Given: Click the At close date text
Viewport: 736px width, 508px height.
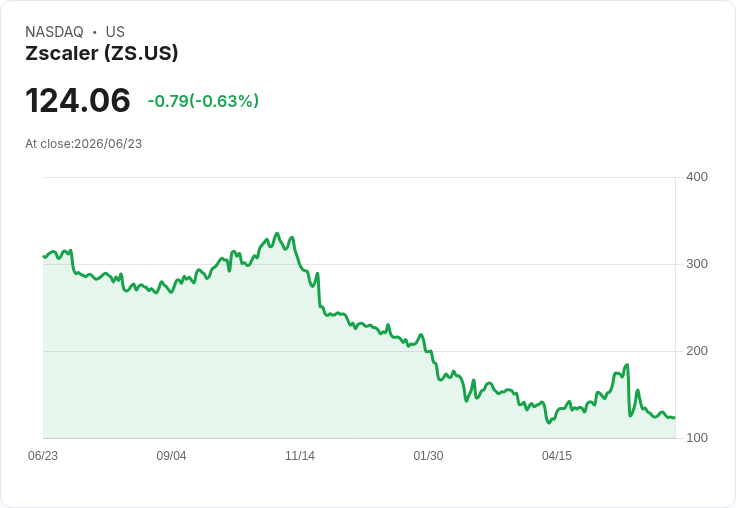Looking at the screenshot, I should tap(84, 144).
